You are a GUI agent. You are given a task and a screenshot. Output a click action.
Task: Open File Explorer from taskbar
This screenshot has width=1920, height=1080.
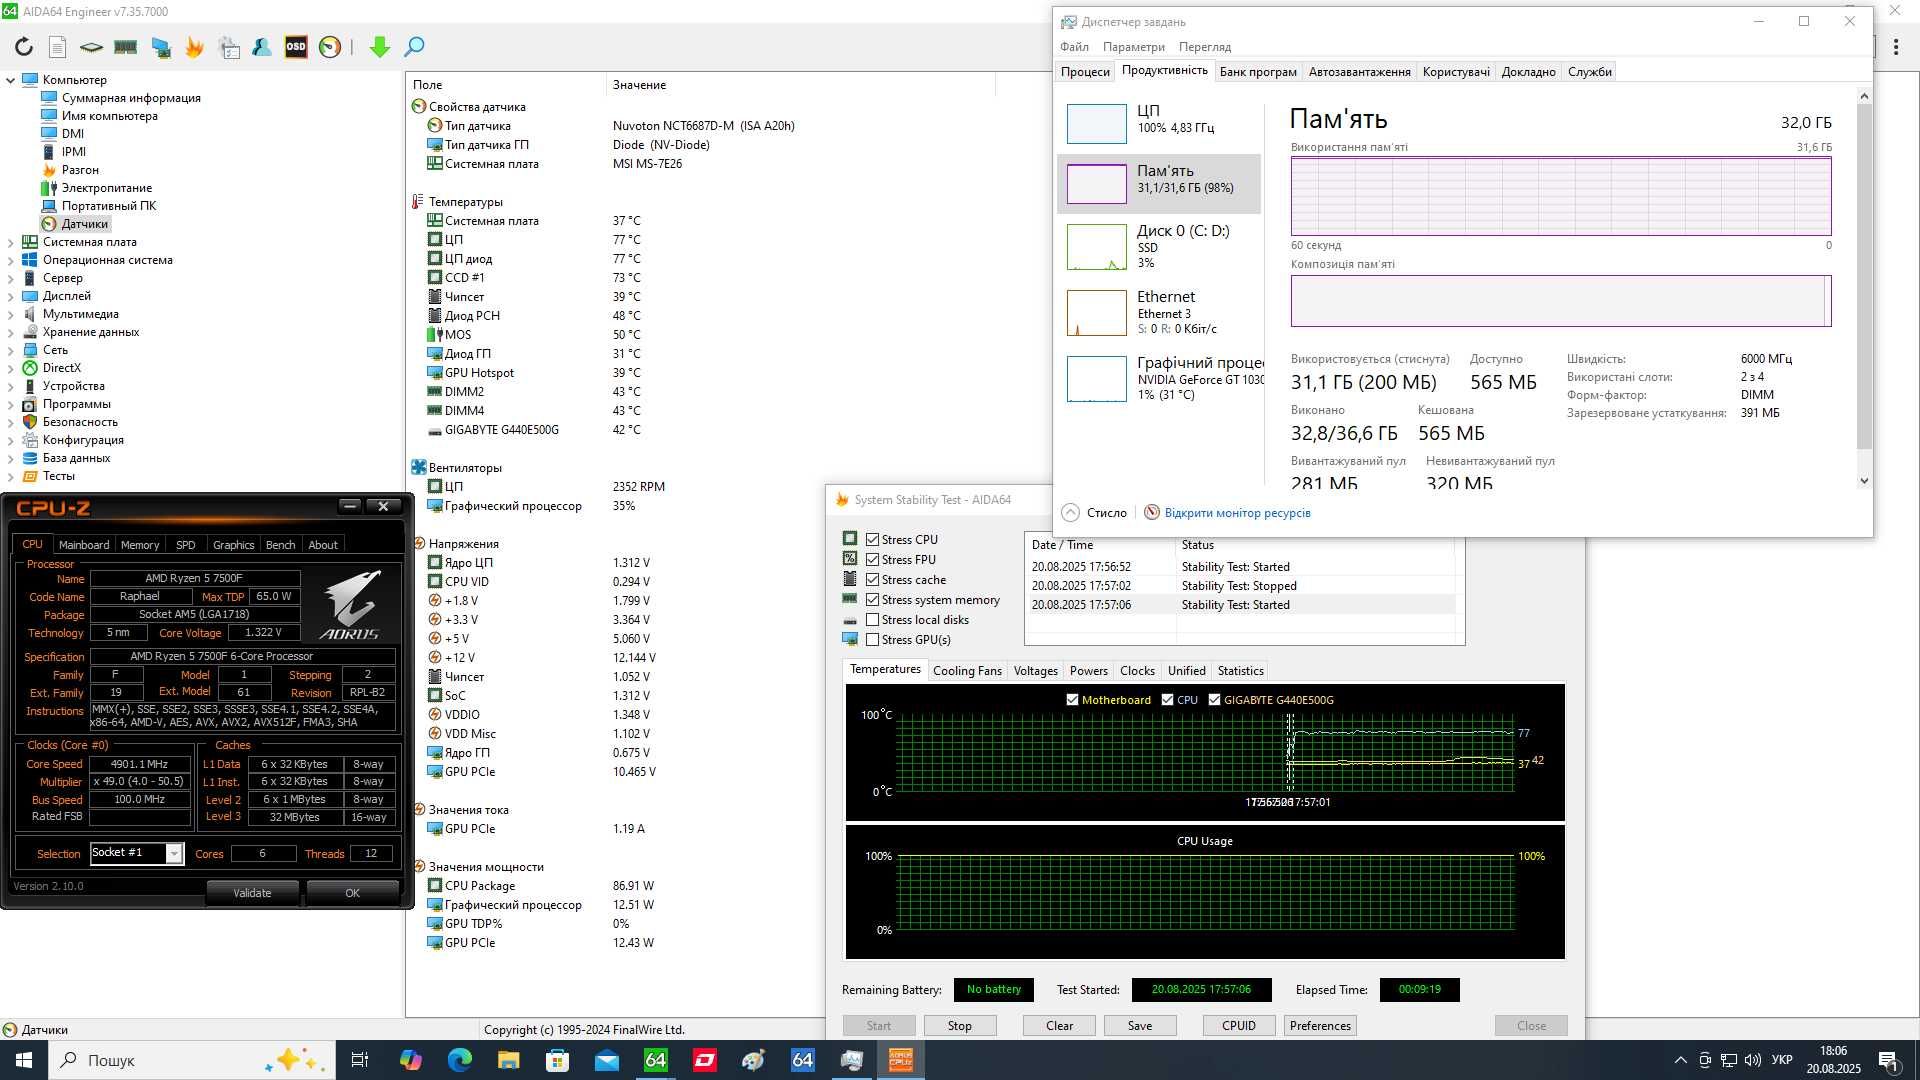[509, 1060]
